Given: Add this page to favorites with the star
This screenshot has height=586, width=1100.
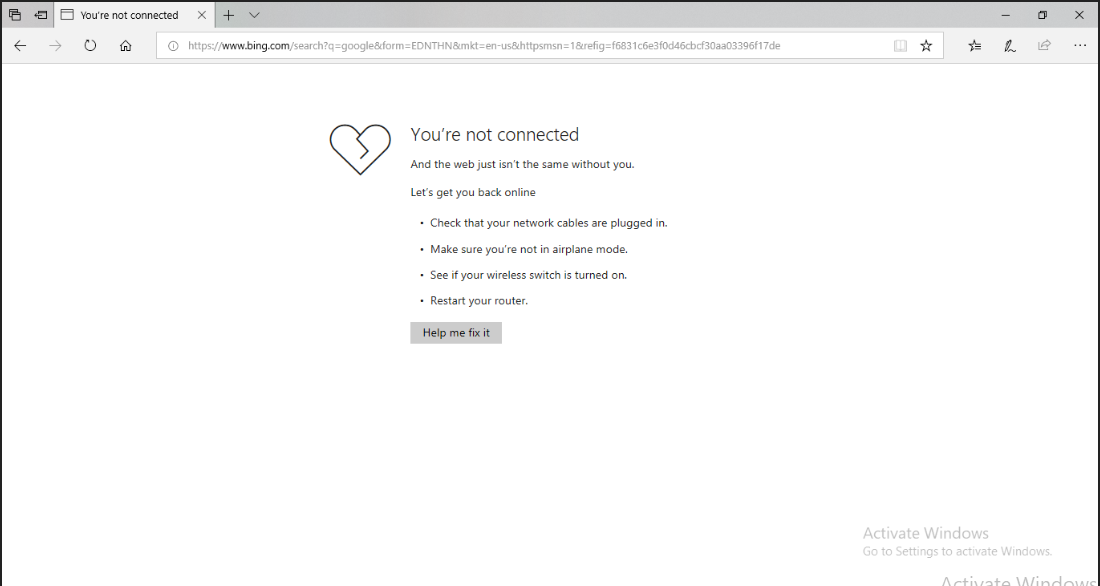Looking at the screenshot, I should click(x=926, y=45).
